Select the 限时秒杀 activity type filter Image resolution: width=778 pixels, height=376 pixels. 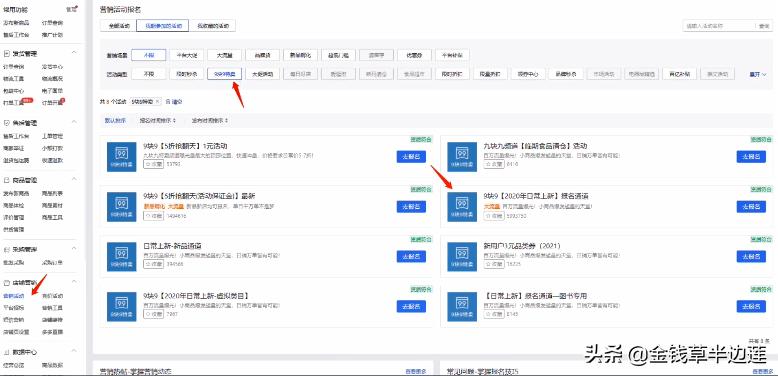click(x=187, y=74)
